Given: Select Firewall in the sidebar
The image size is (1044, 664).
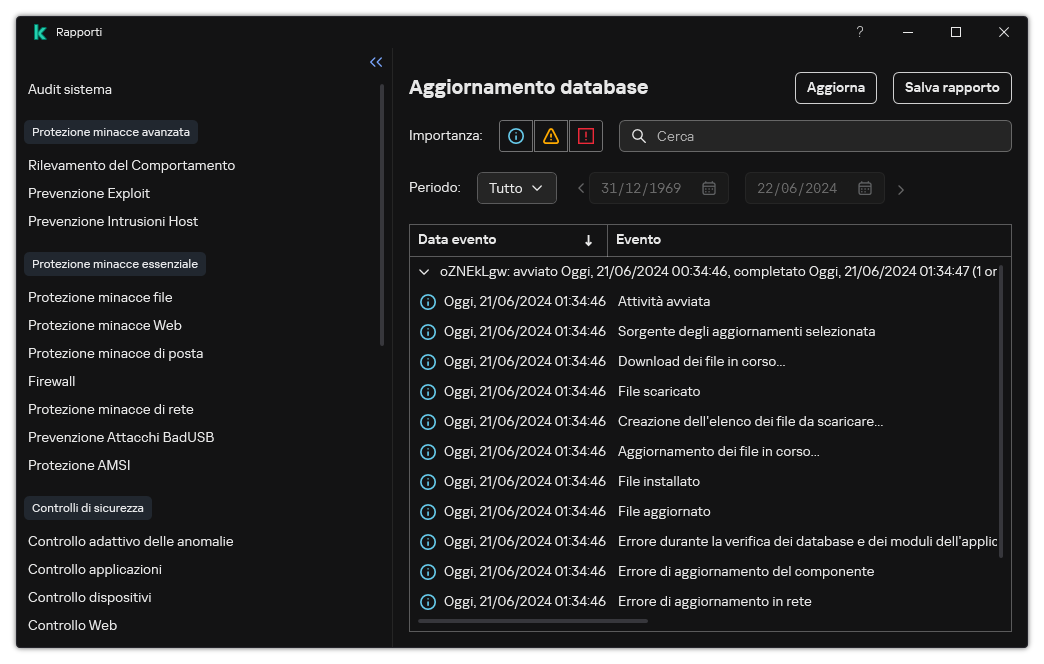Looking at the screenshot, I should coord(51,381).
